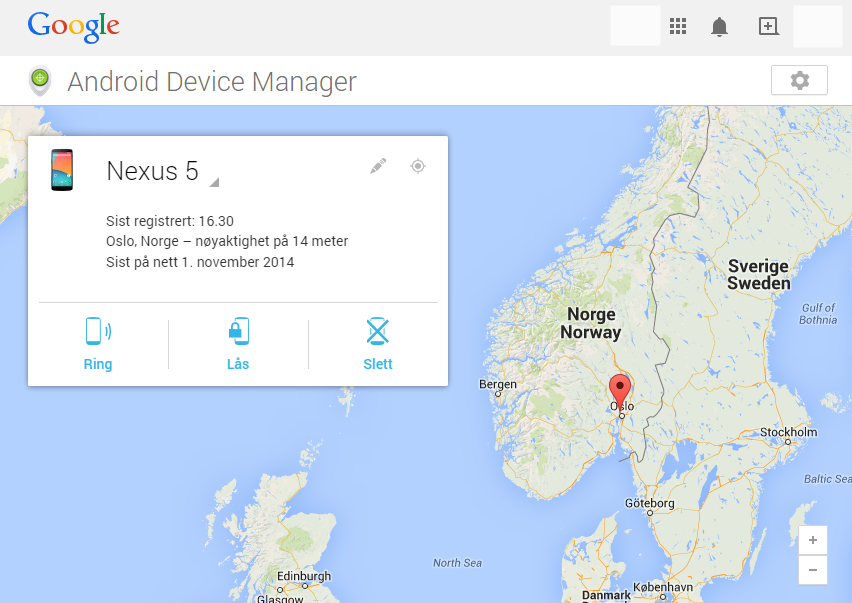Click the Nexus 5 phone thumbnail

62,170
